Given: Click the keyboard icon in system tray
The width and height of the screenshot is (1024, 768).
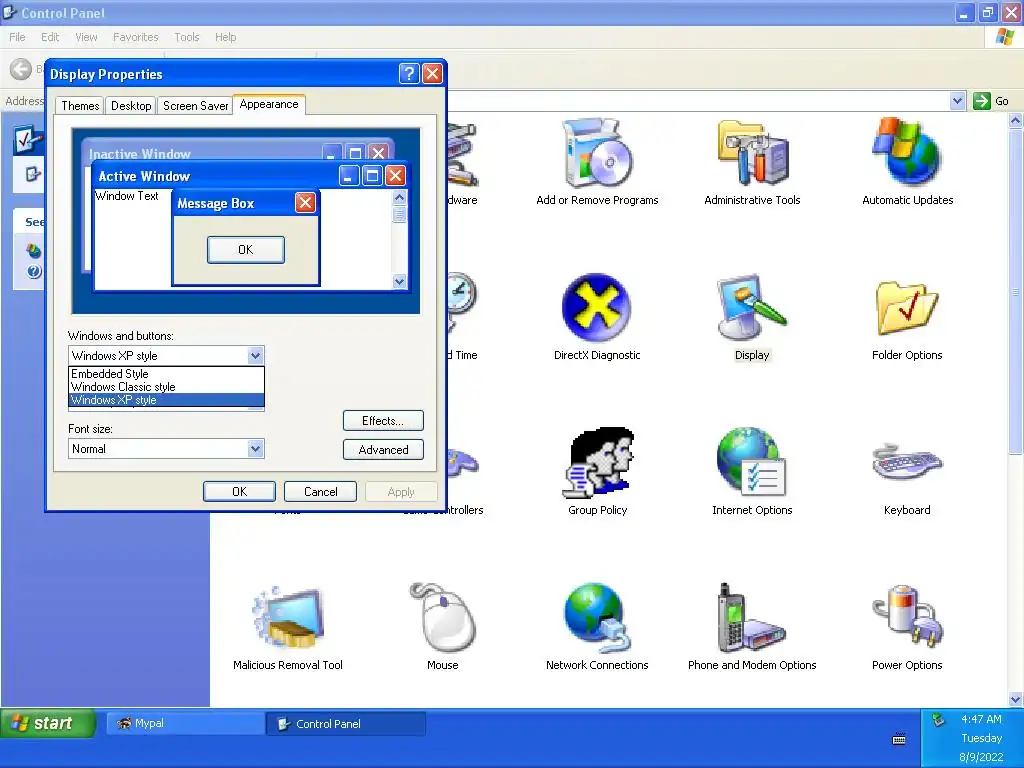Looking at the screenshot, I should [x=899, y=739].
